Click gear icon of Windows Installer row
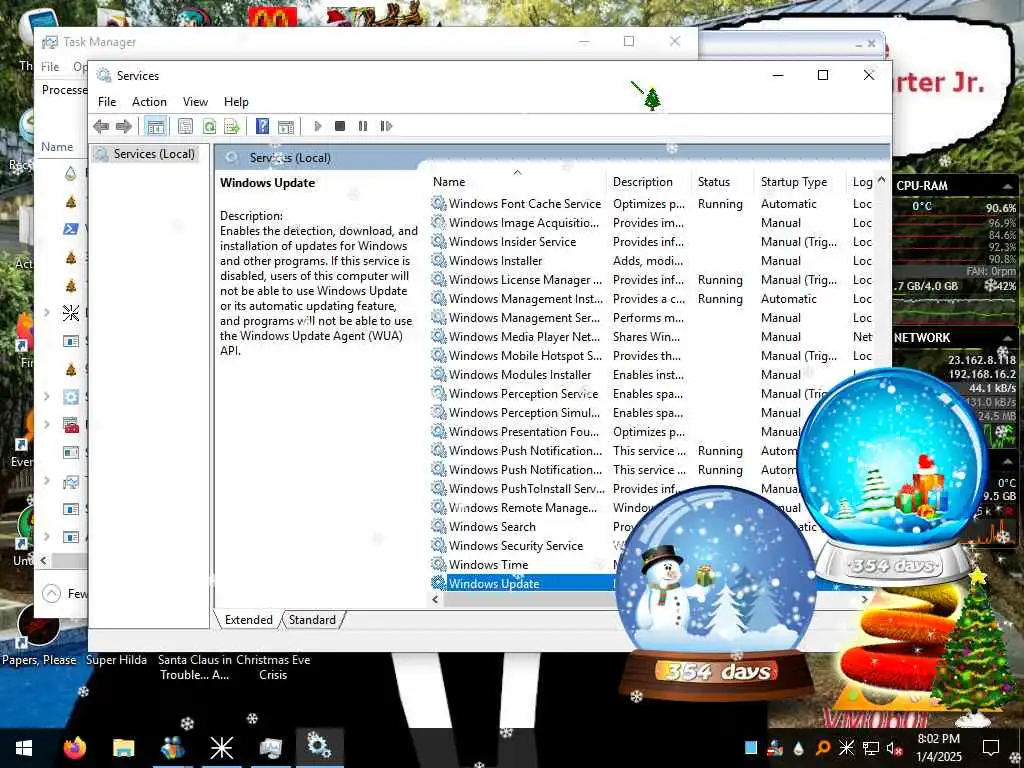 point(439,261)
